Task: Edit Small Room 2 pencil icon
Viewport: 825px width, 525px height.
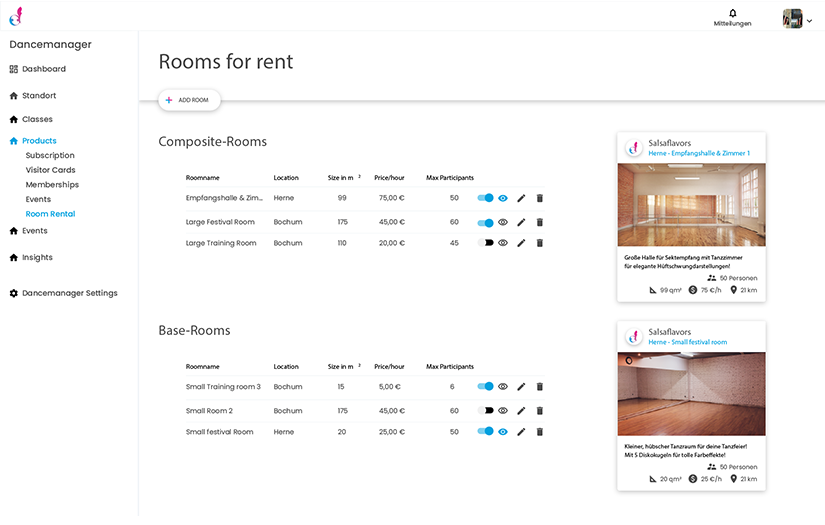Action: coord(521,411)
